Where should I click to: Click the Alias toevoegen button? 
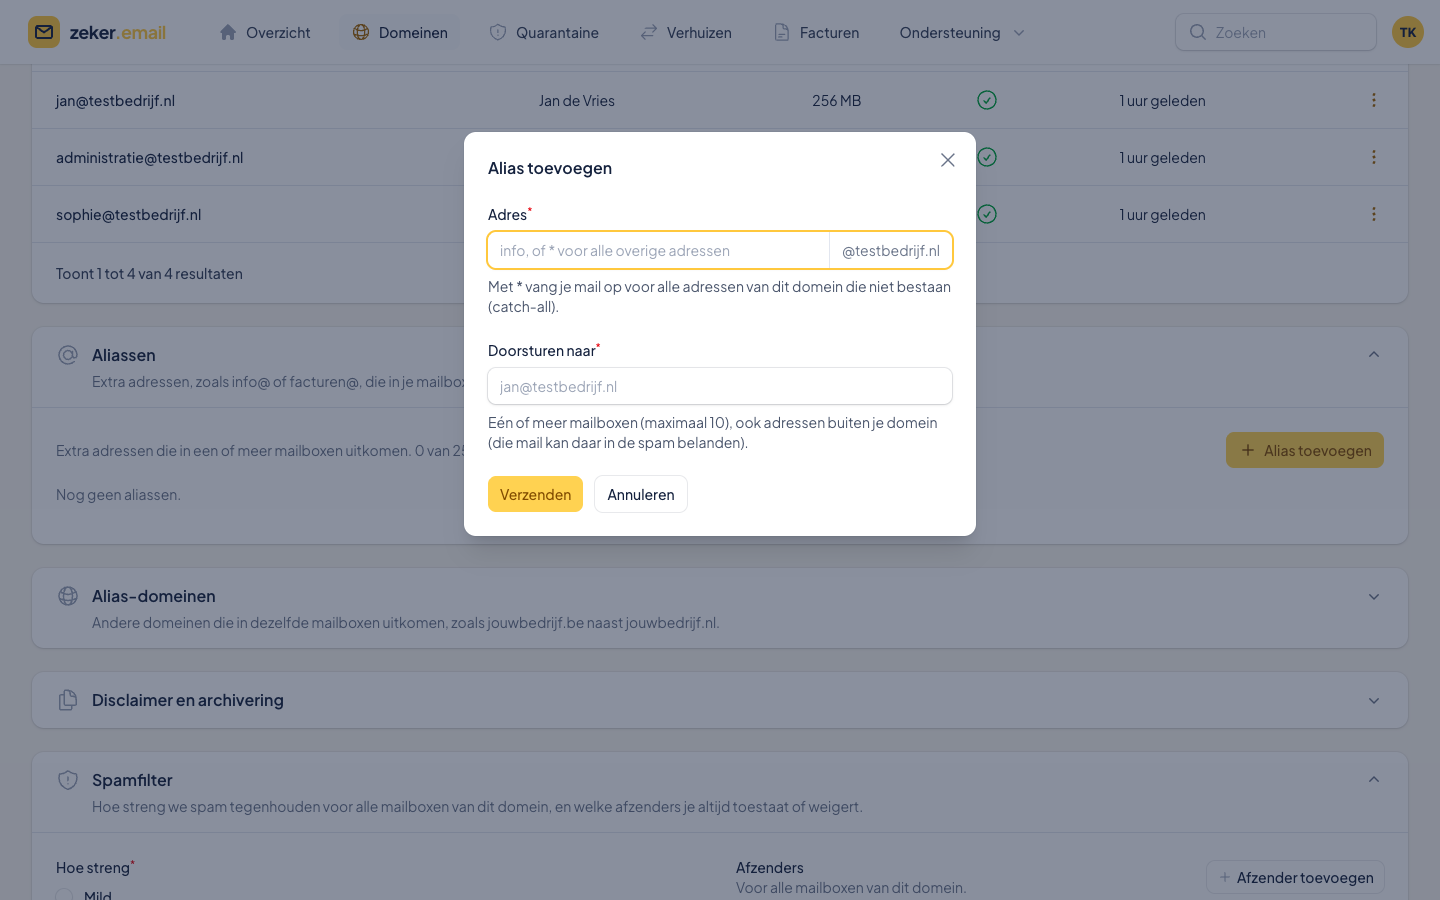click(x=1305, y=450)
